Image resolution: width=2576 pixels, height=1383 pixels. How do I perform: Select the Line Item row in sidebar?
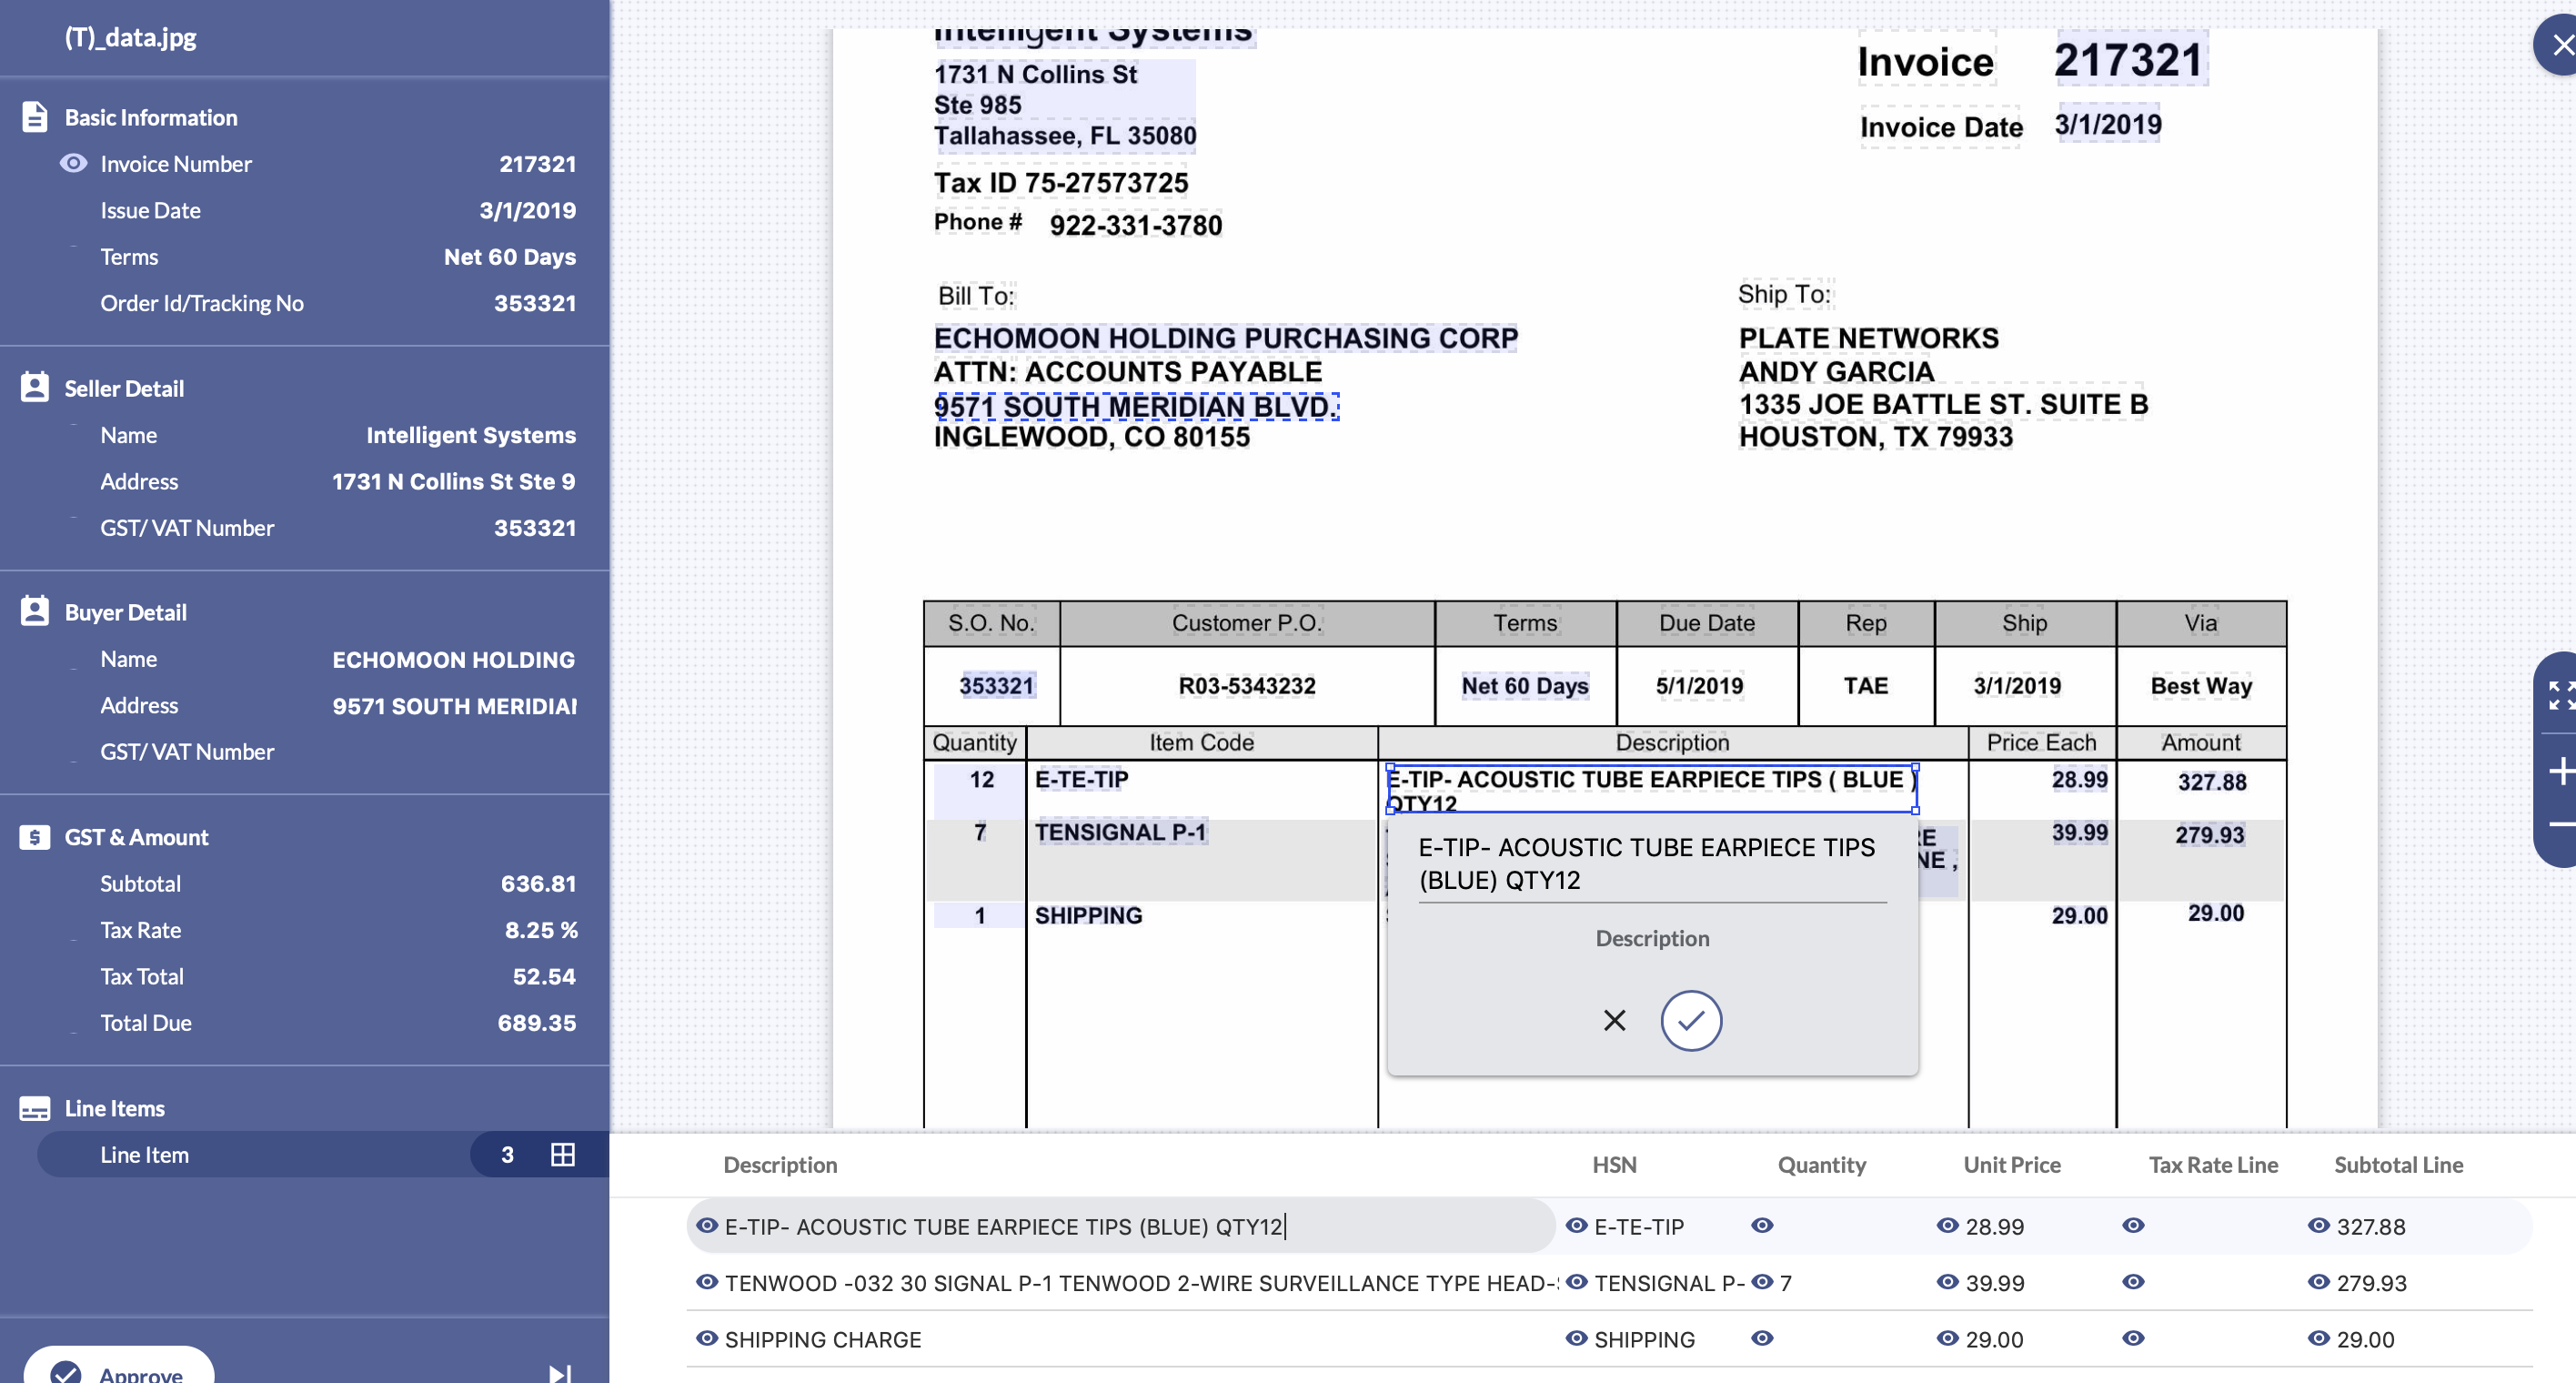pos(323,1155)
